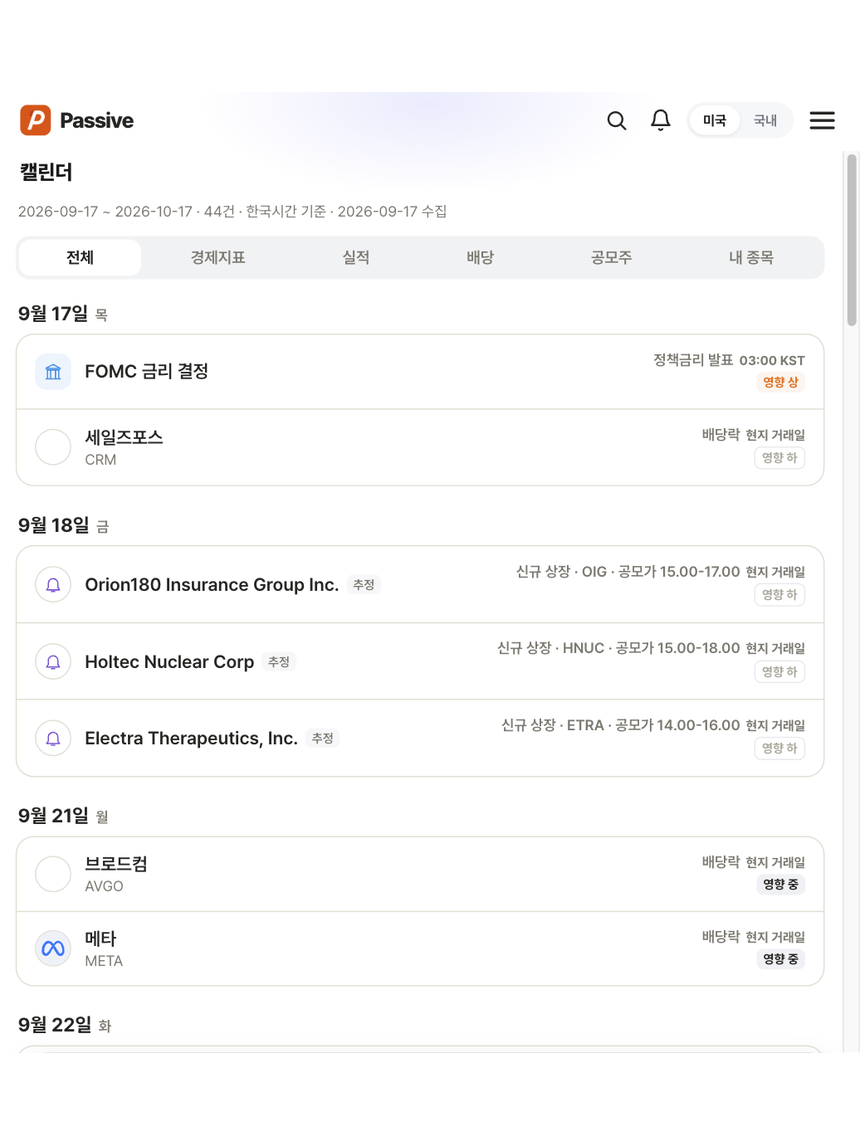Viewport: 860px width, 1146px height.
Task: Select the 전체 tab
Action: point(80,257)
